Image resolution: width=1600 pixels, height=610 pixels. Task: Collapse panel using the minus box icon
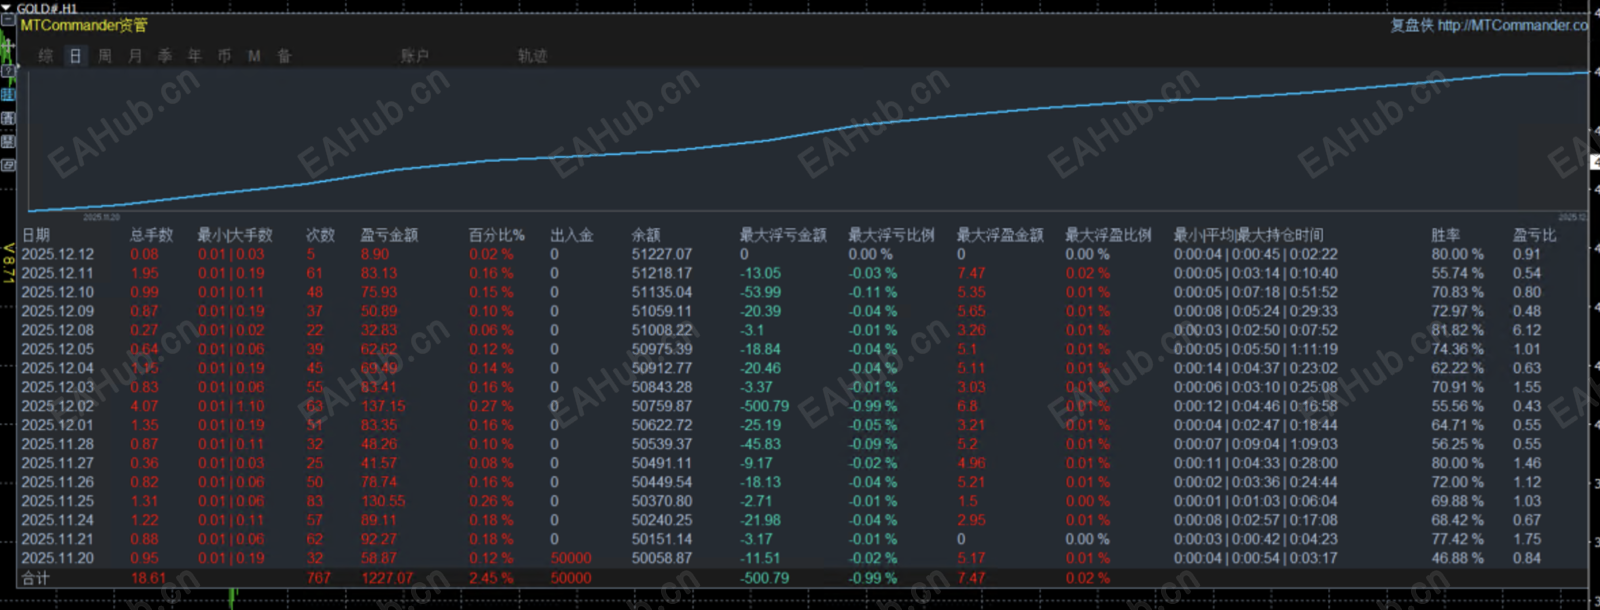click(8, 20)
